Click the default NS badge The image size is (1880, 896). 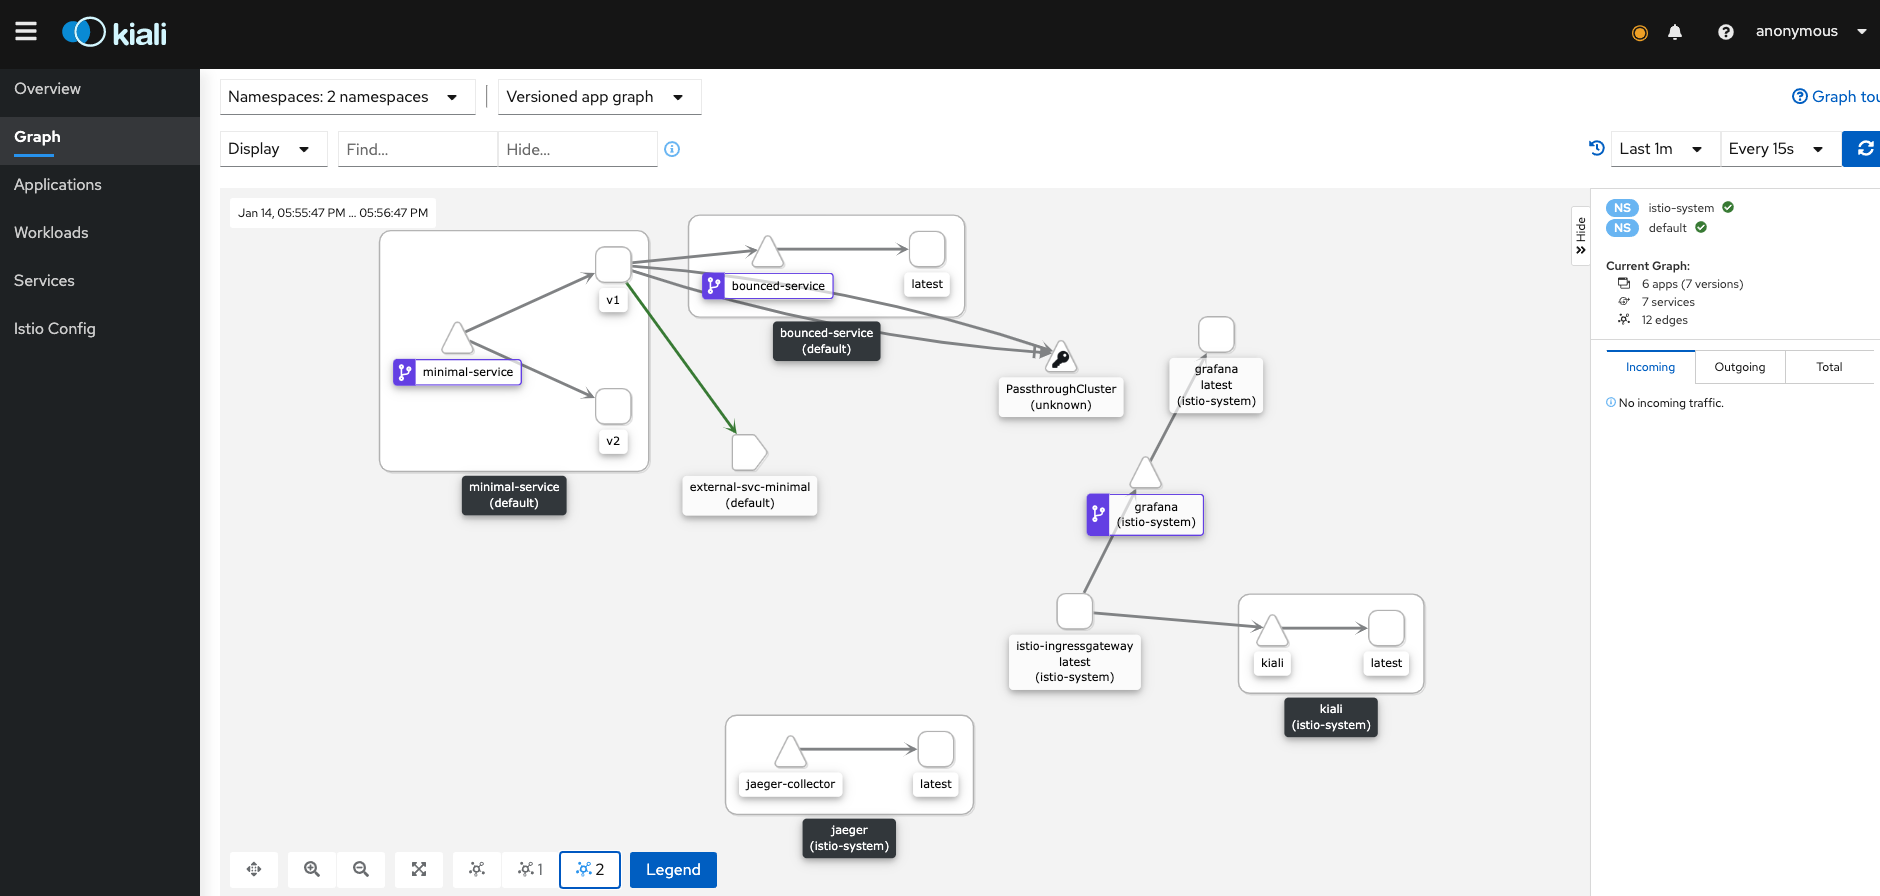(1622, 228)
